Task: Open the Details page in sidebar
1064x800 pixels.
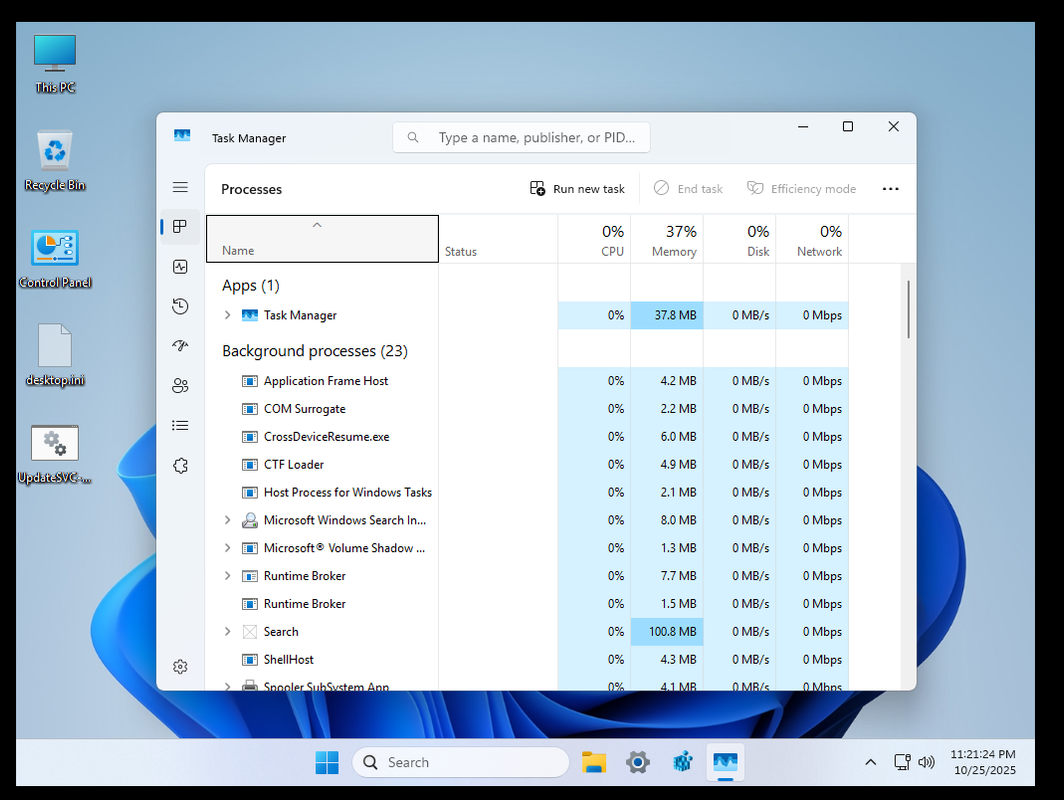Action: point(180,425)
